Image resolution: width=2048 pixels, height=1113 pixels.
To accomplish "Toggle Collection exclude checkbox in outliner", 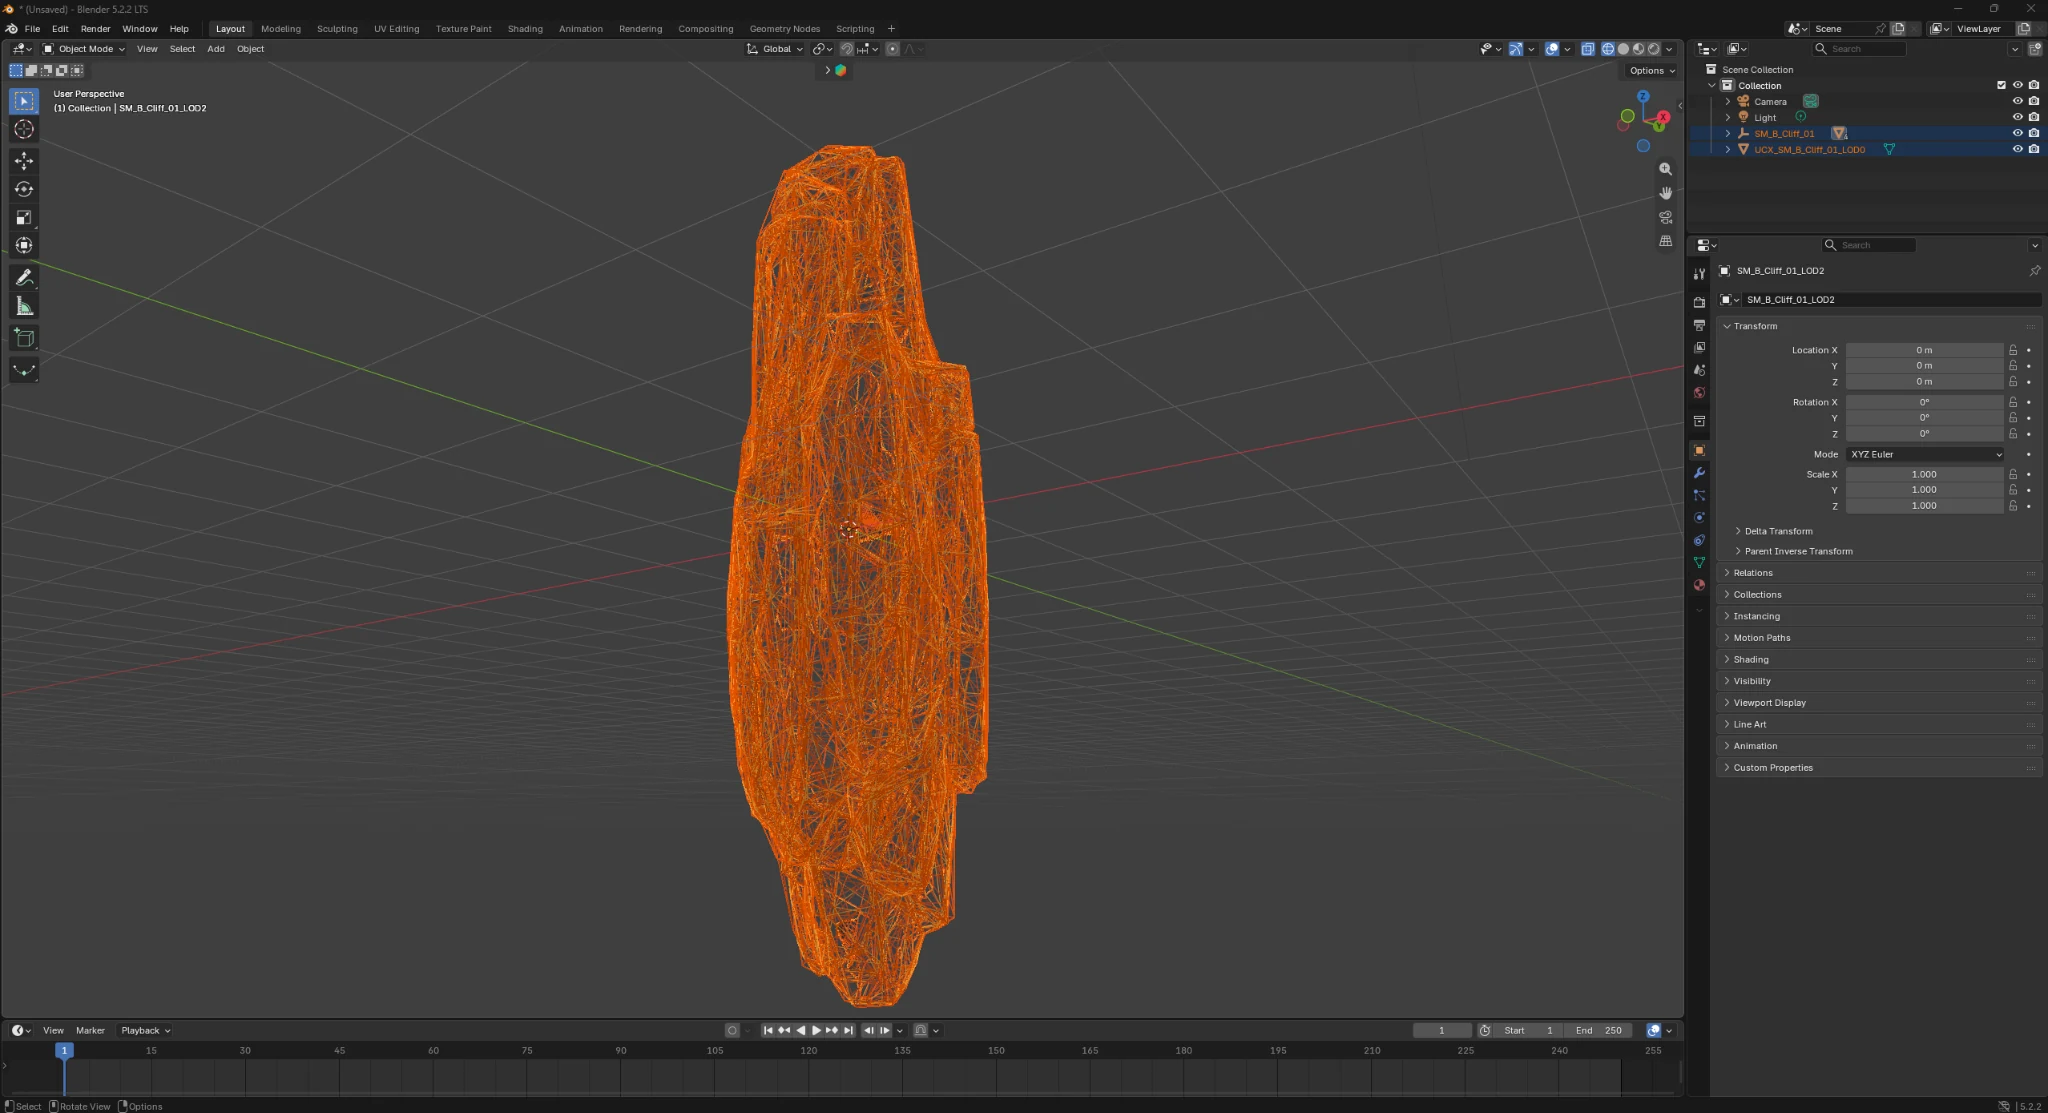I will click(2001, 85).
